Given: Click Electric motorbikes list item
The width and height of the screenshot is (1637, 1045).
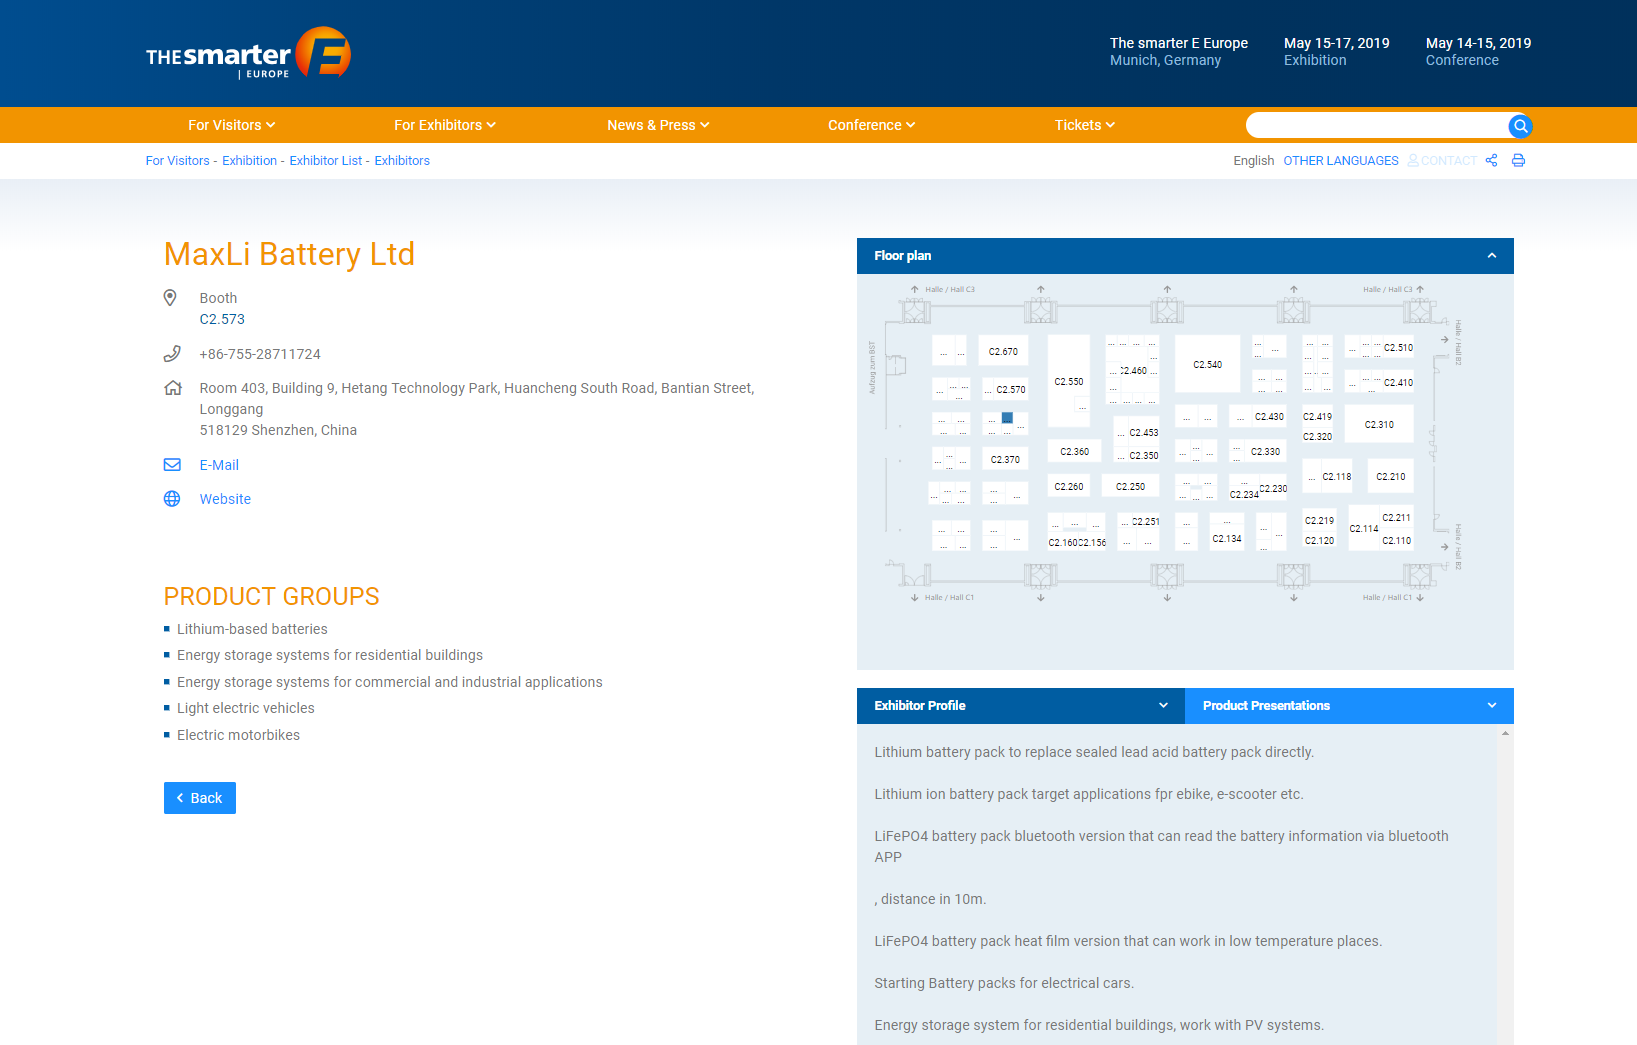Looking at the screenshot, I should point(238,735).
